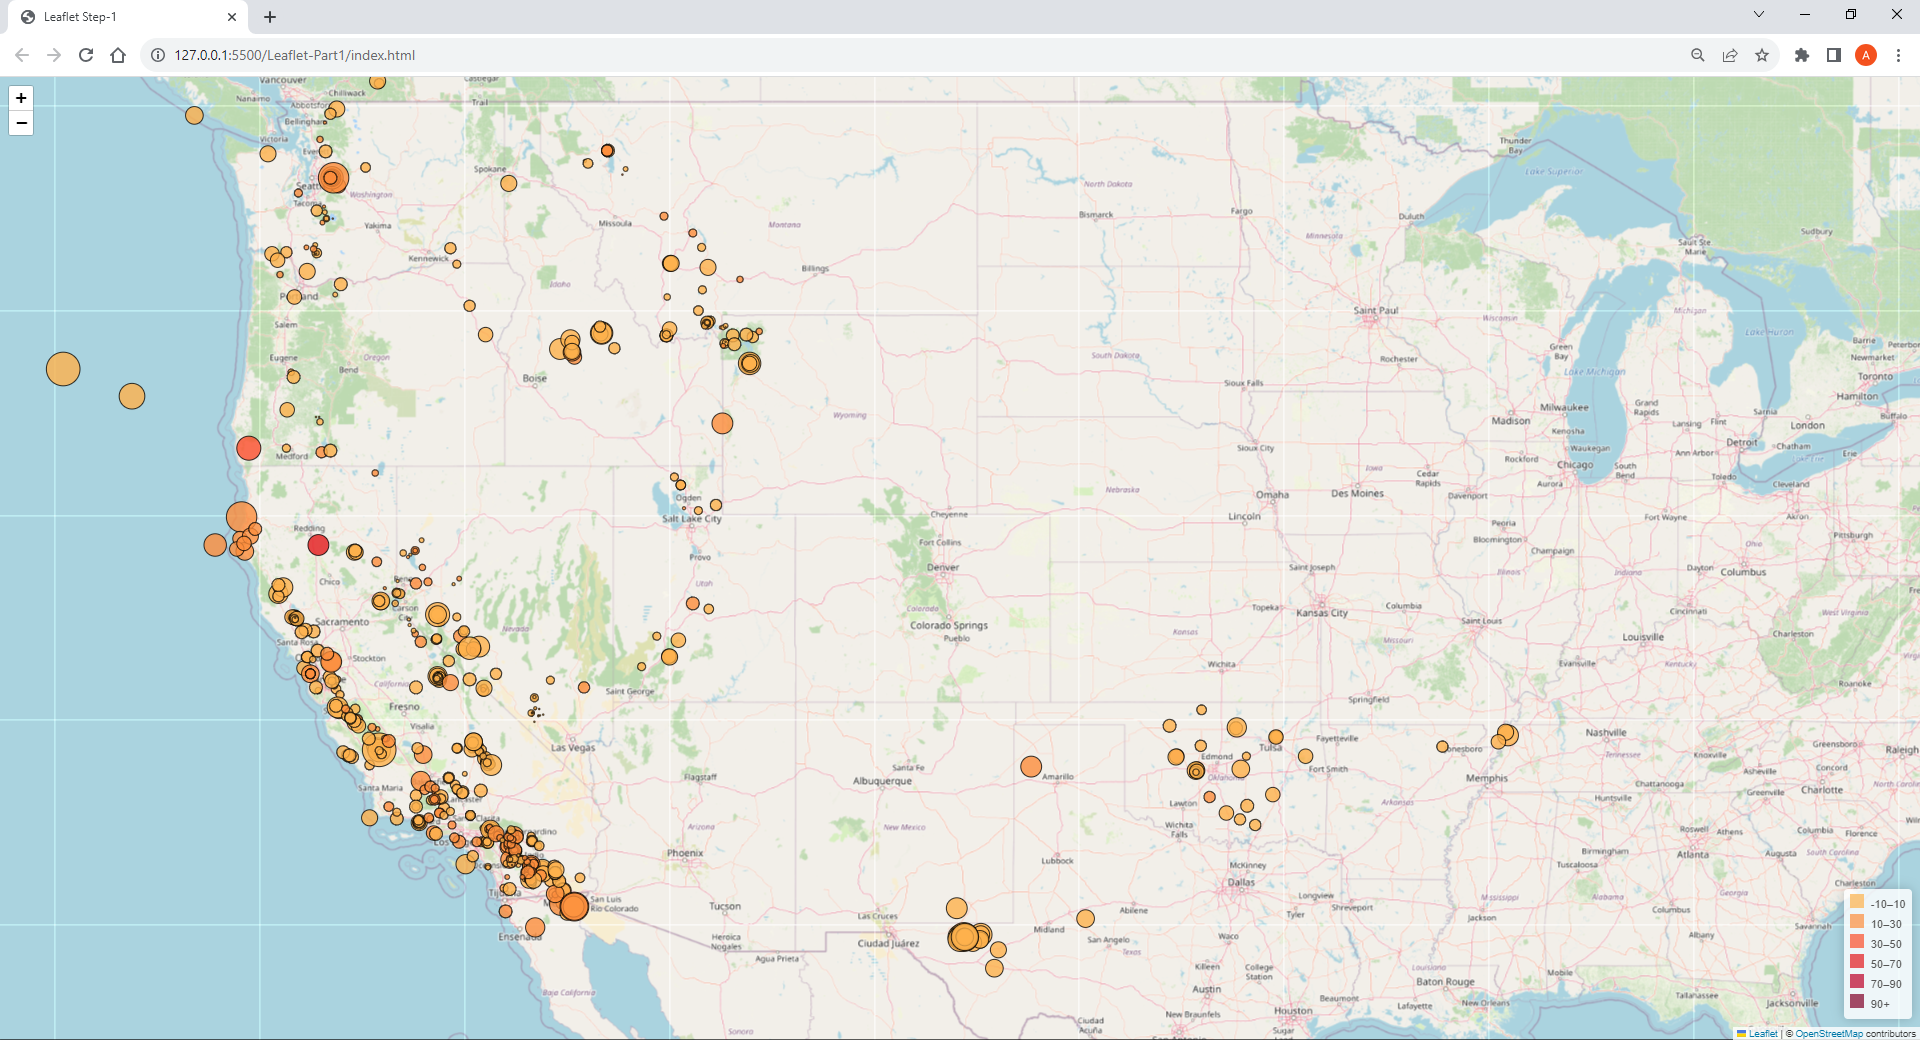Share this page icon
Image resolution: width=1920 pixels, height=1040 pixels.
click(1730, 55)
